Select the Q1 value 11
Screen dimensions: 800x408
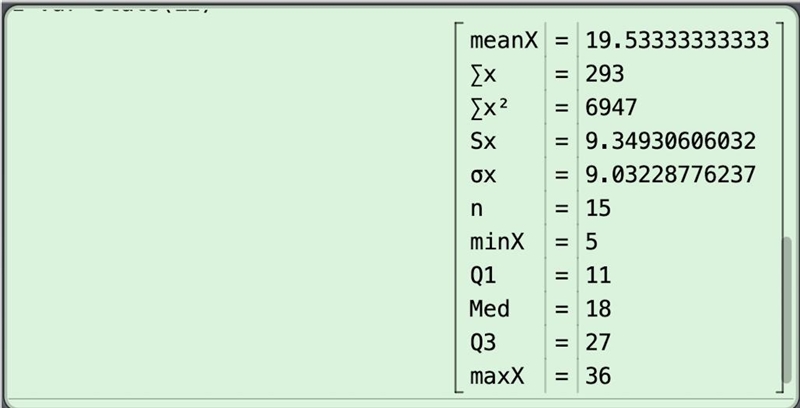click(598, 275)
